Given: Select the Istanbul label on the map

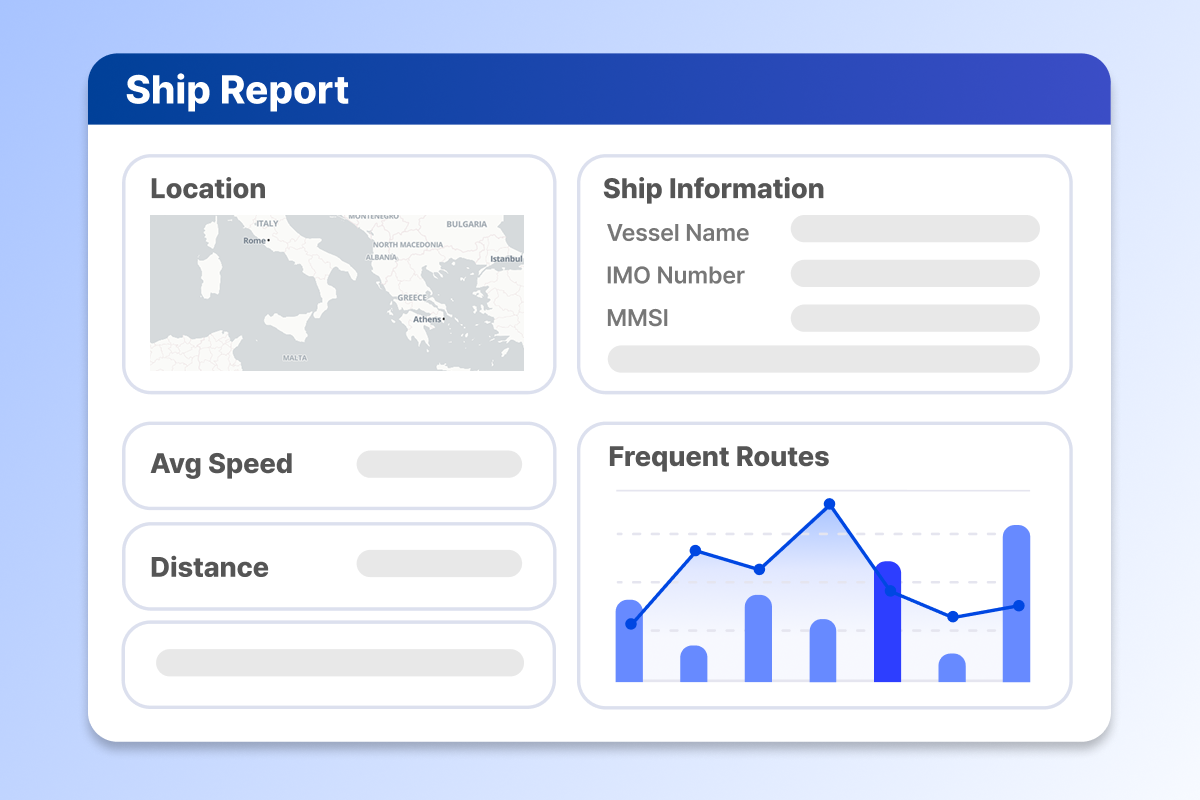Looking at the screenshot, I should (507, 259).
